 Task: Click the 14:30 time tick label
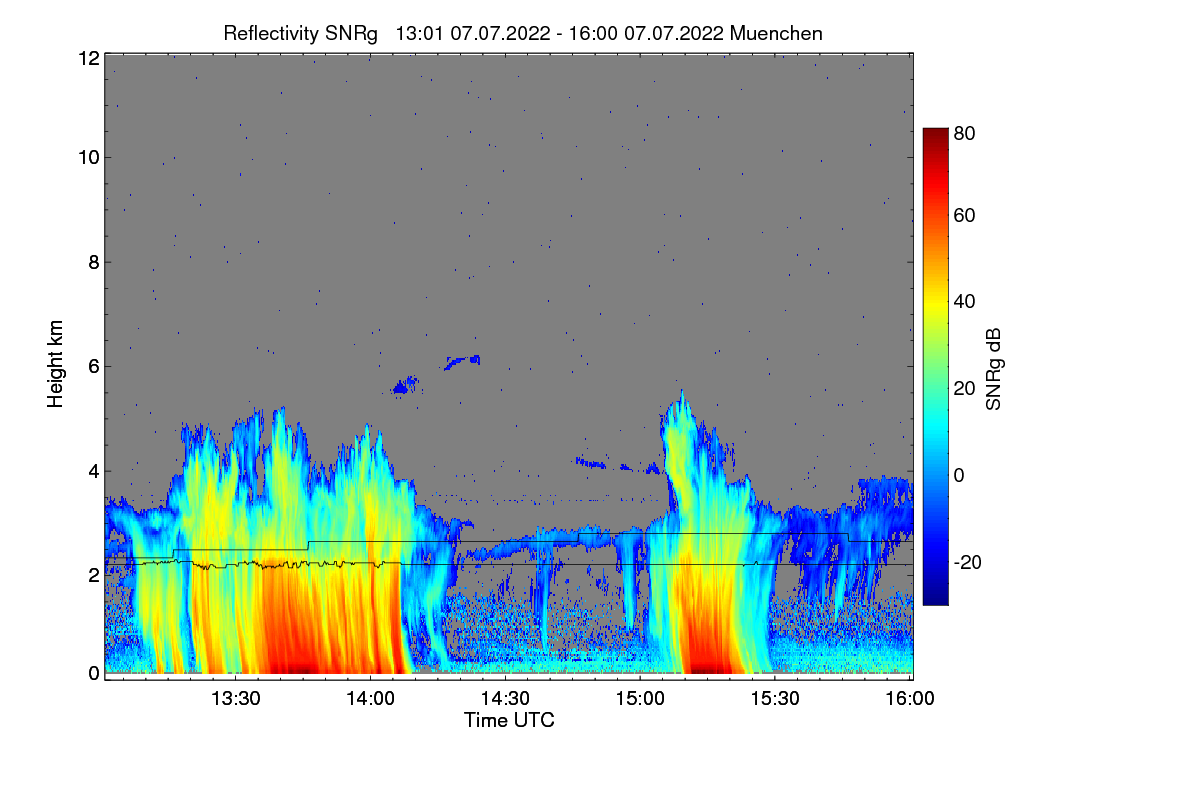coord(505,699)
